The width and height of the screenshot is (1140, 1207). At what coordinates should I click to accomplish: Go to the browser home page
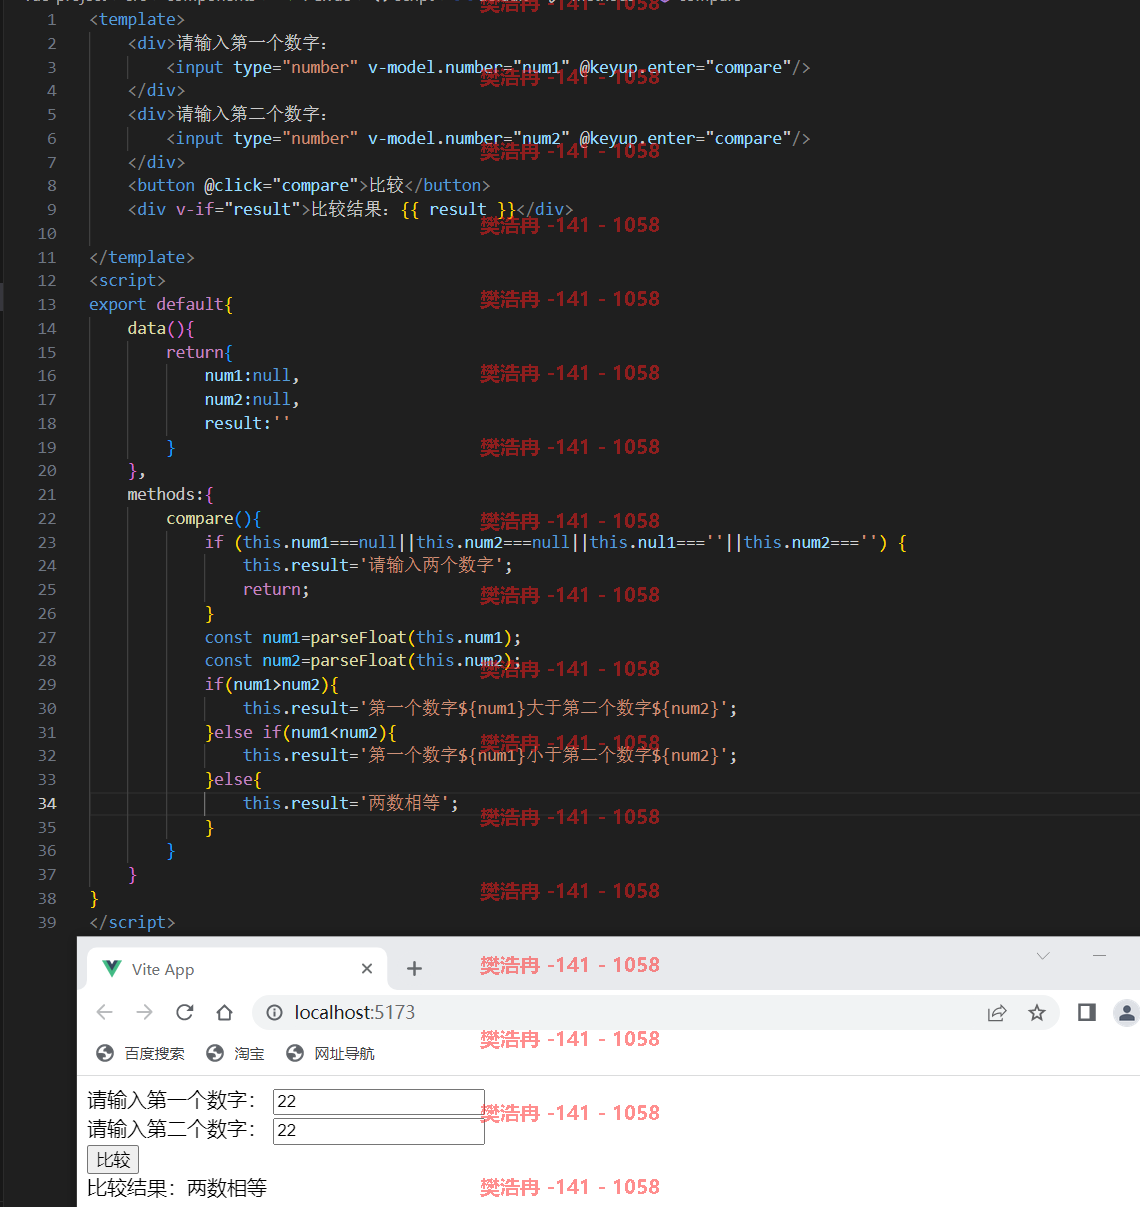tap(224, 1013)
